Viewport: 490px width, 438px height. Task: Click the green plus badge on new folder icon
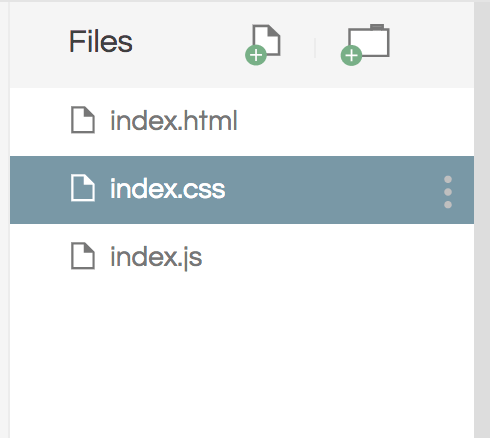(x=351, y=55)
